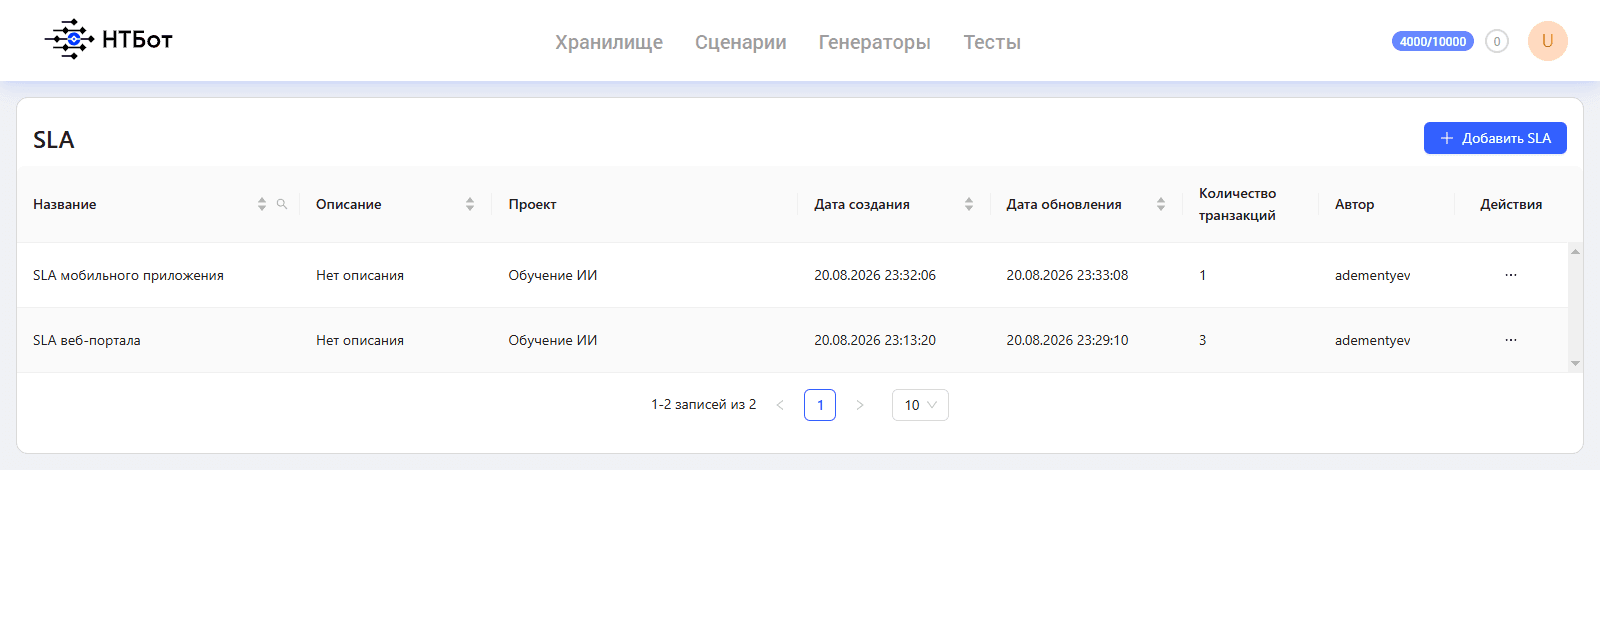Click Обучение ИИ in веб-портала row
The height and width of the screenshot is (620, 1600).
pos(553,340)
